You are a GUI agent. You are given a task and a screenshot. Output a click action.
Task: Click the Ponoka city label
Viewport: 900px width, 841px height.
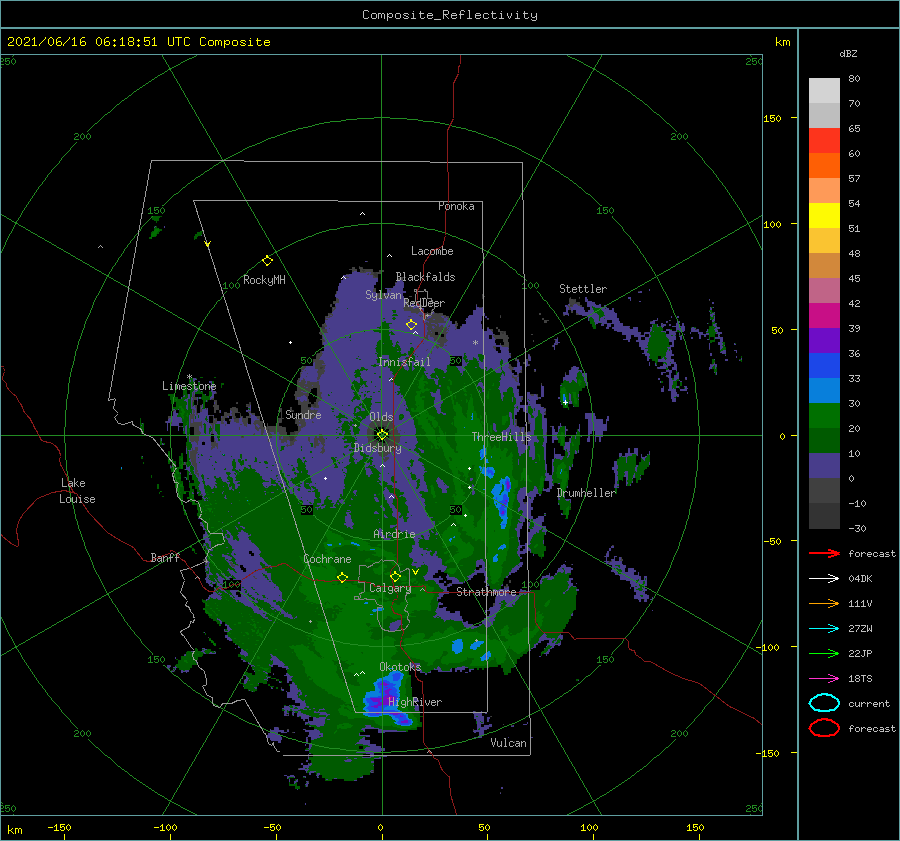coord(456,206)
